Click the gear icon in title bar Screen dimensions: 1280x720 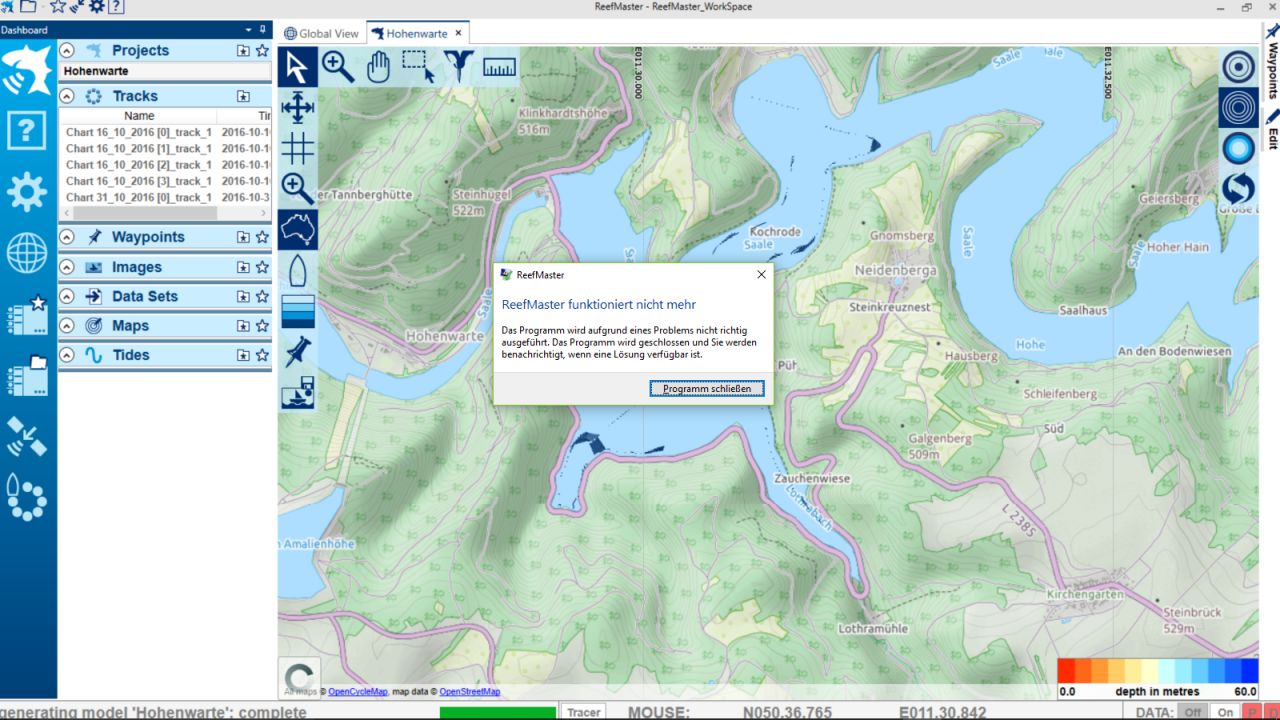click(x=96, y=7)
